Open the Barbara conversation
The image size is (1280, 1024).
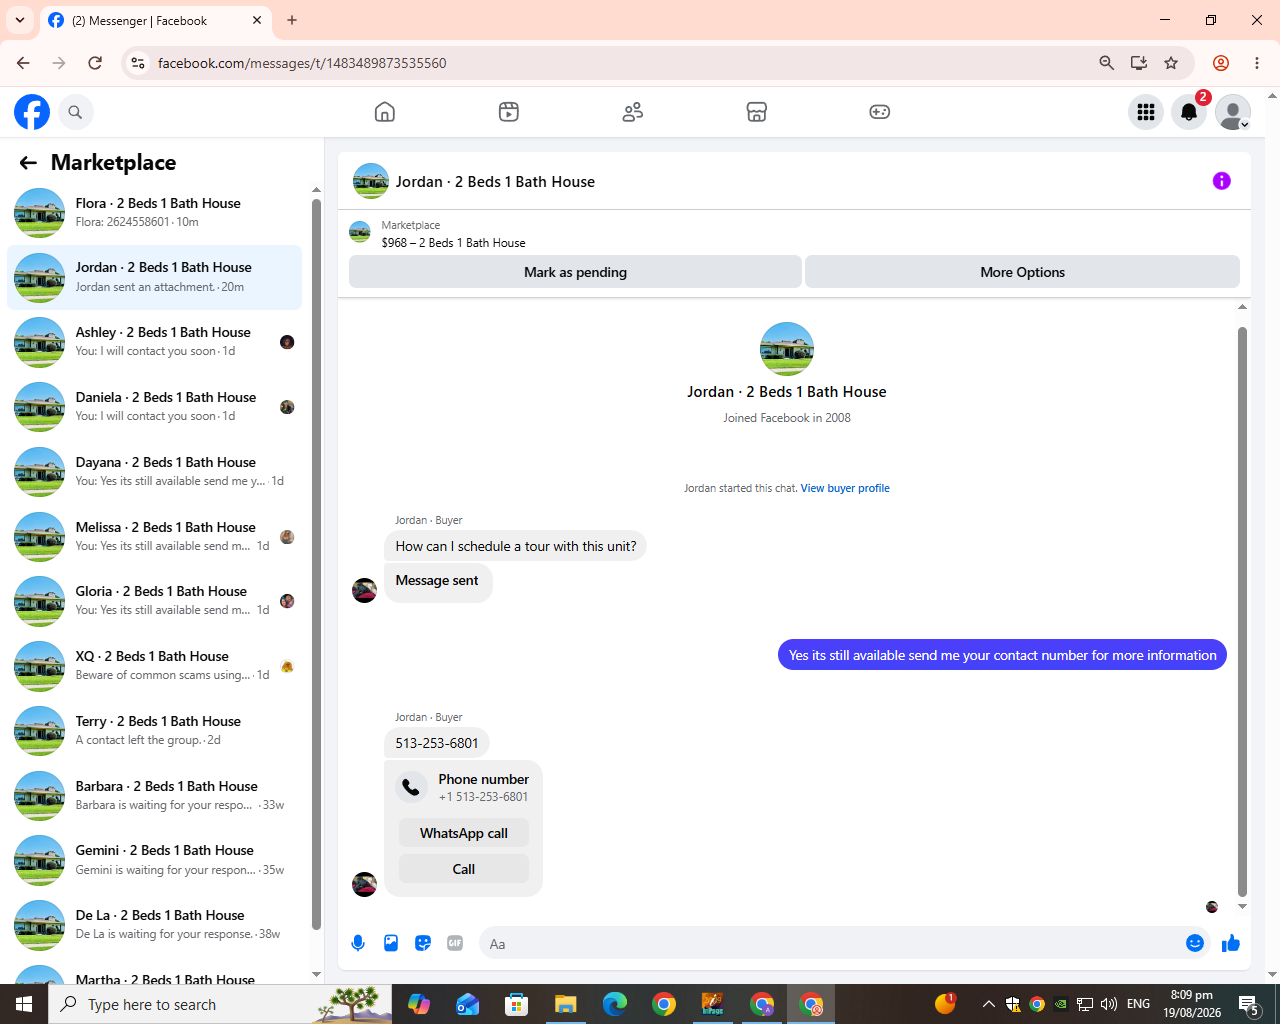pyautogui.click(x=155, y=796)
